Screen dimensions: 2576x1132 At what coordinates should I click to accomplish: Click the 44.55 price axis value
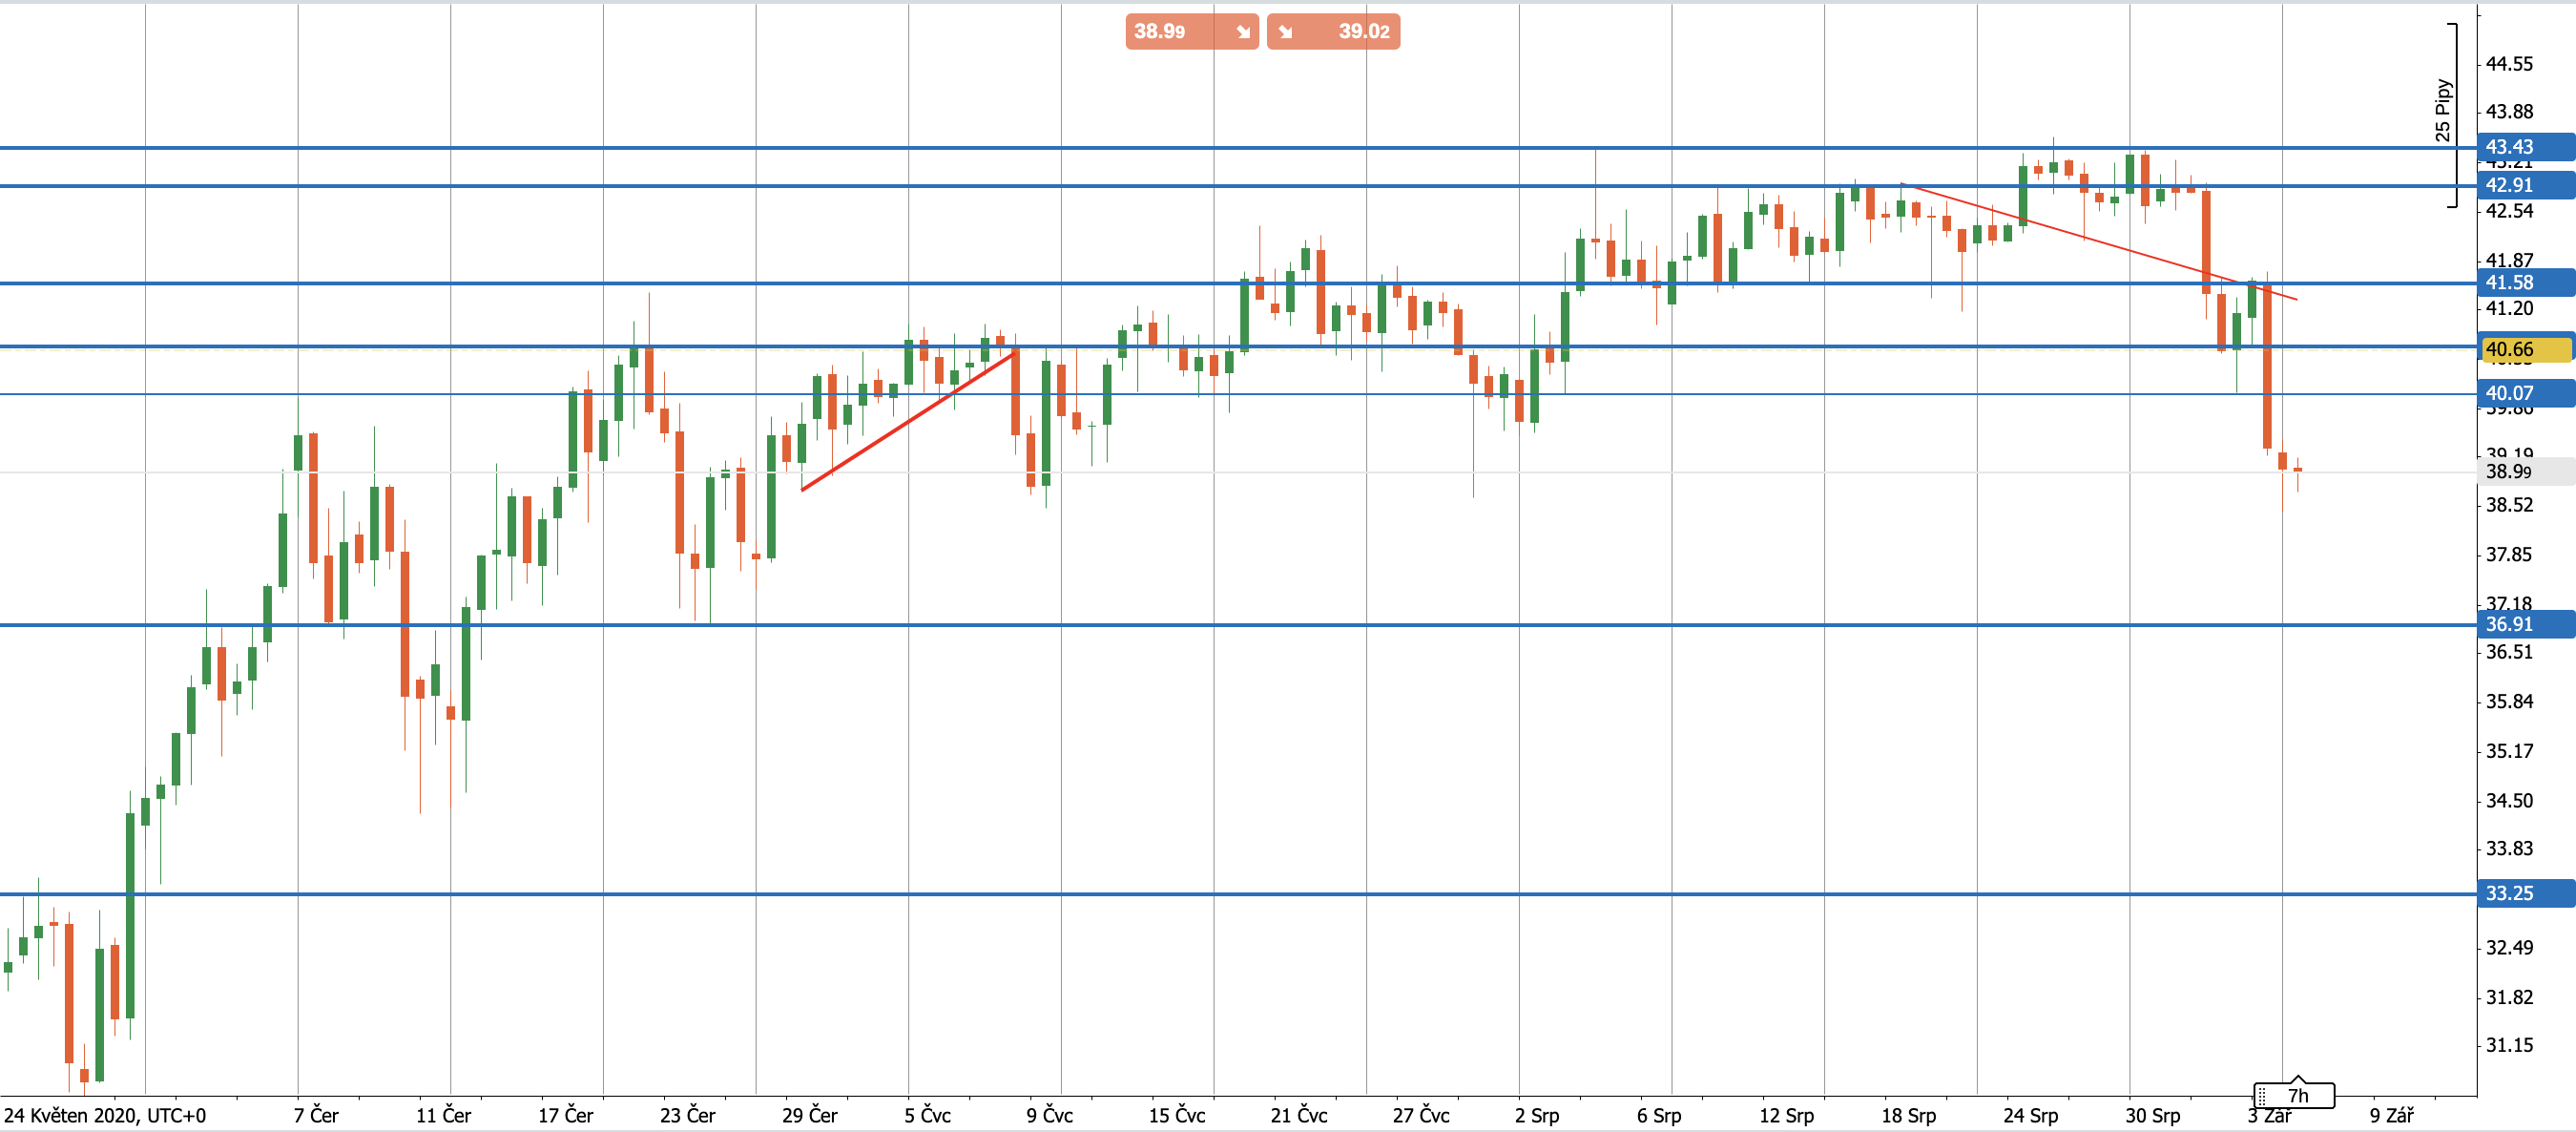click(x=2509, y=64)
